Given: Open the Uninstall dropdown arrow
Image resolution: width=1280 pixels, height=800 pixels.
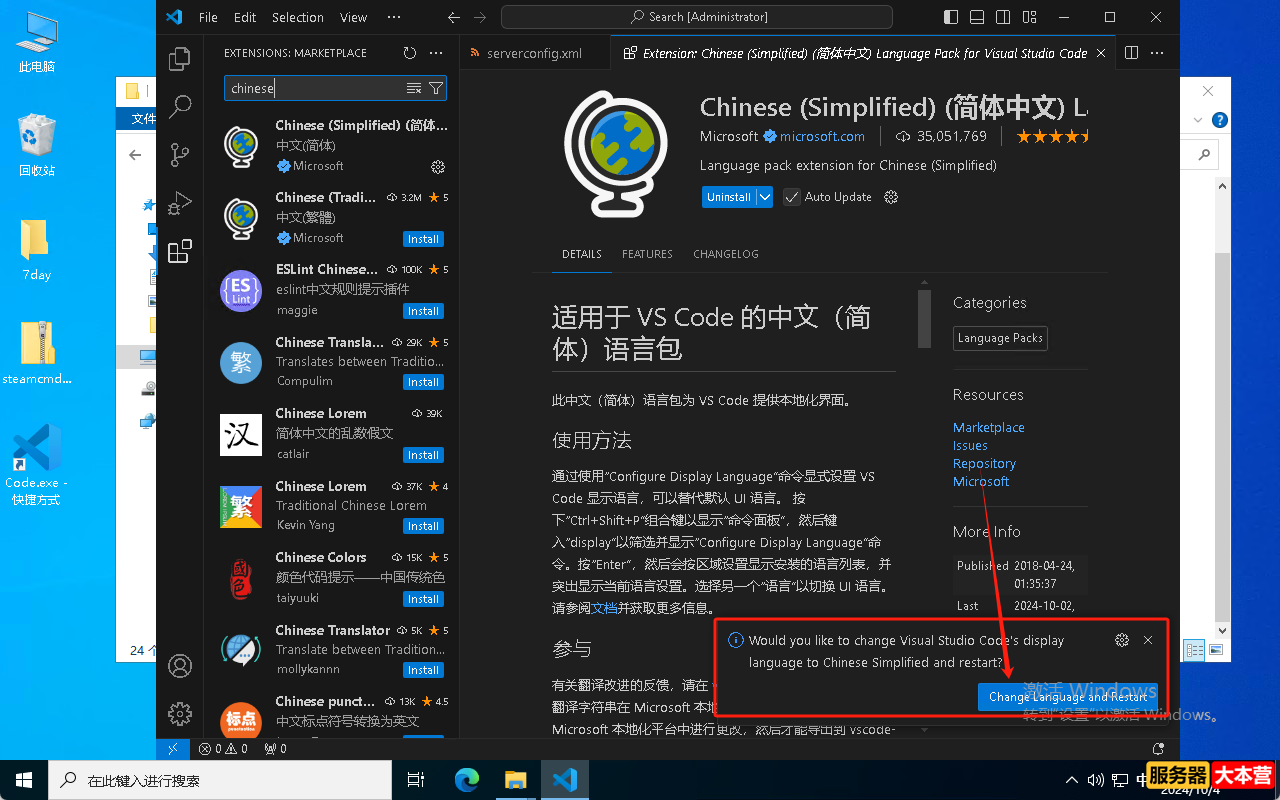Looking at the screenshot, I should [x=765, y=197].
